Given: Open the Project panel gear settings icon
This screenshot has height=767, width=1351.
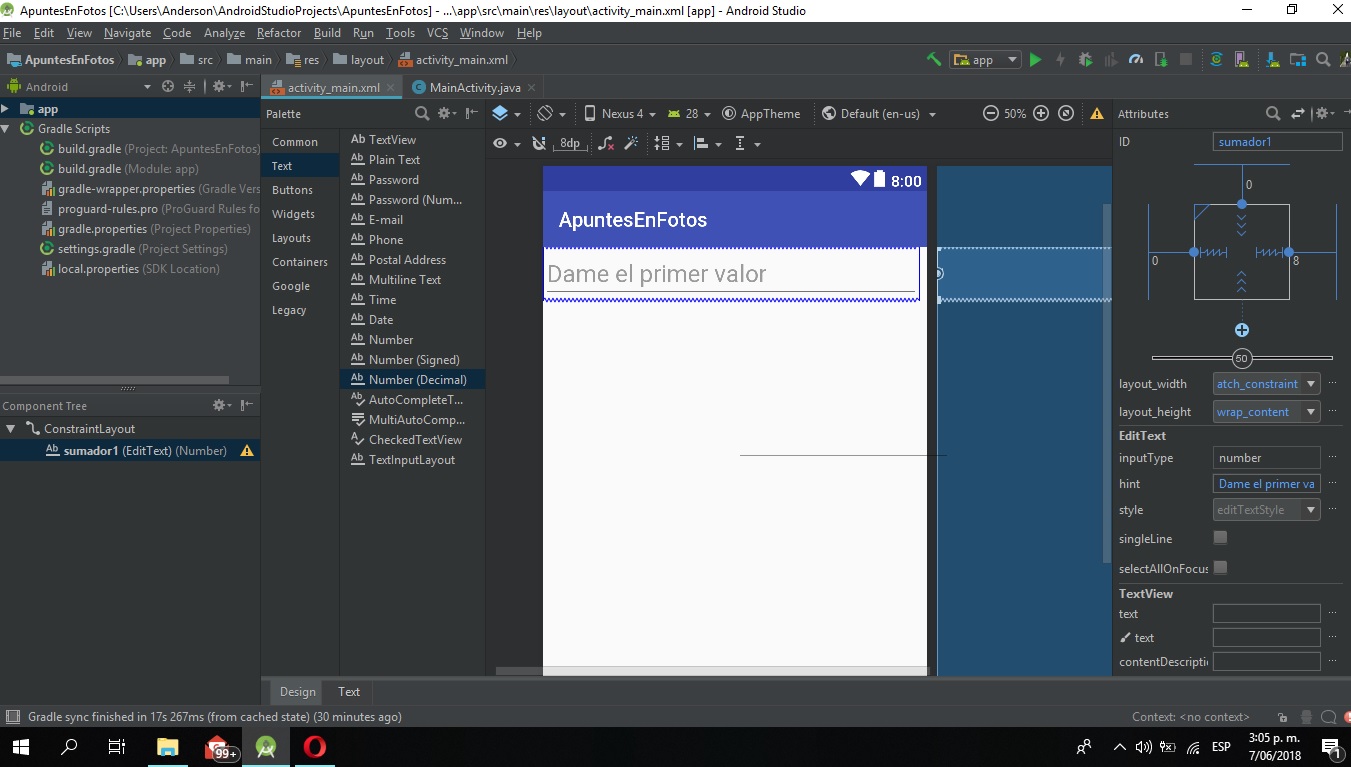Looking at the screenshot, I should coord(221,87).
